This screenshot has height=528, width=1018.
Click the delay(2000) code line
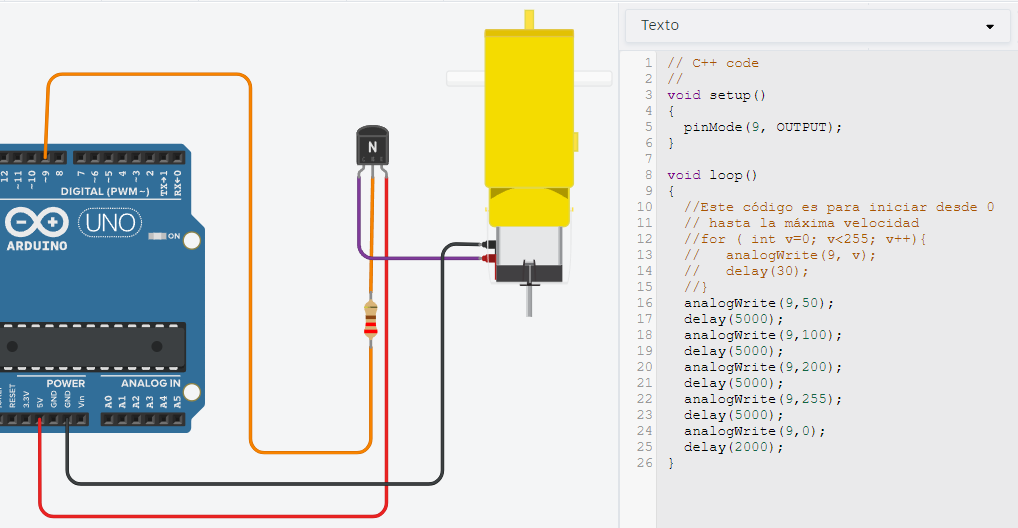pyautogui.click(x=734, y=447)
